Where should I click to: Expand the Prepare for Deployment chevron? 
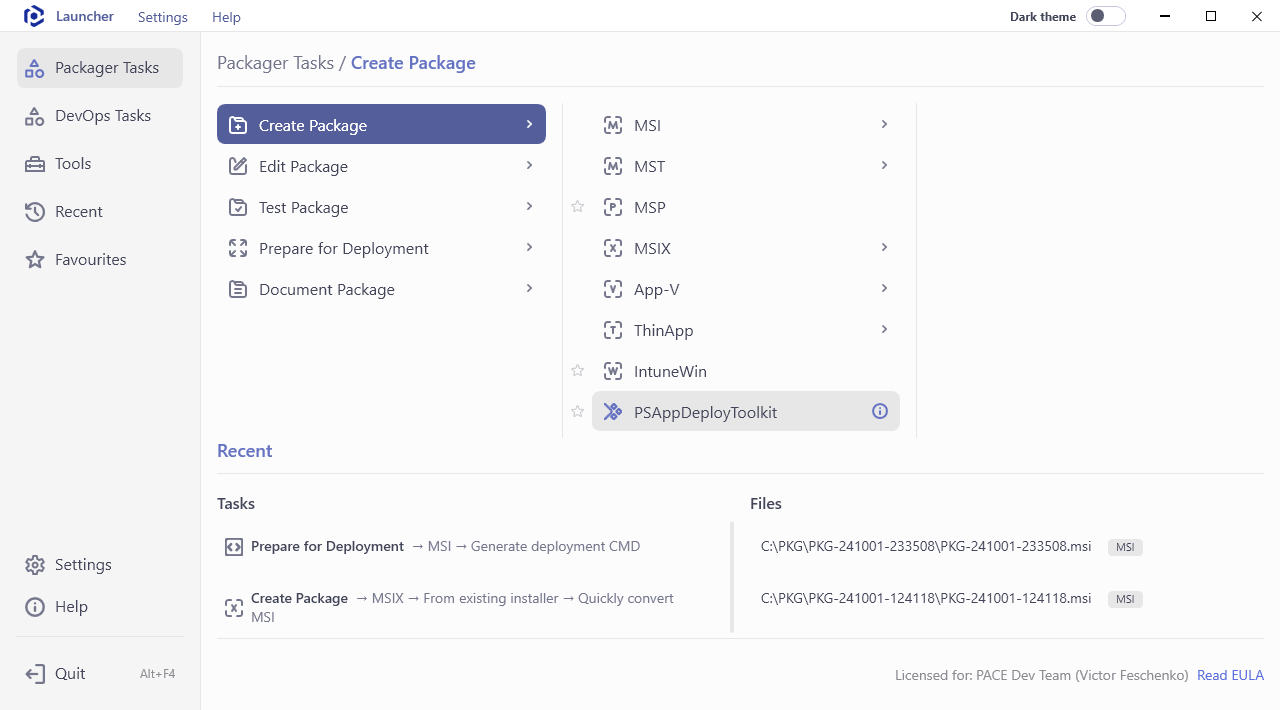coord(529,247)
